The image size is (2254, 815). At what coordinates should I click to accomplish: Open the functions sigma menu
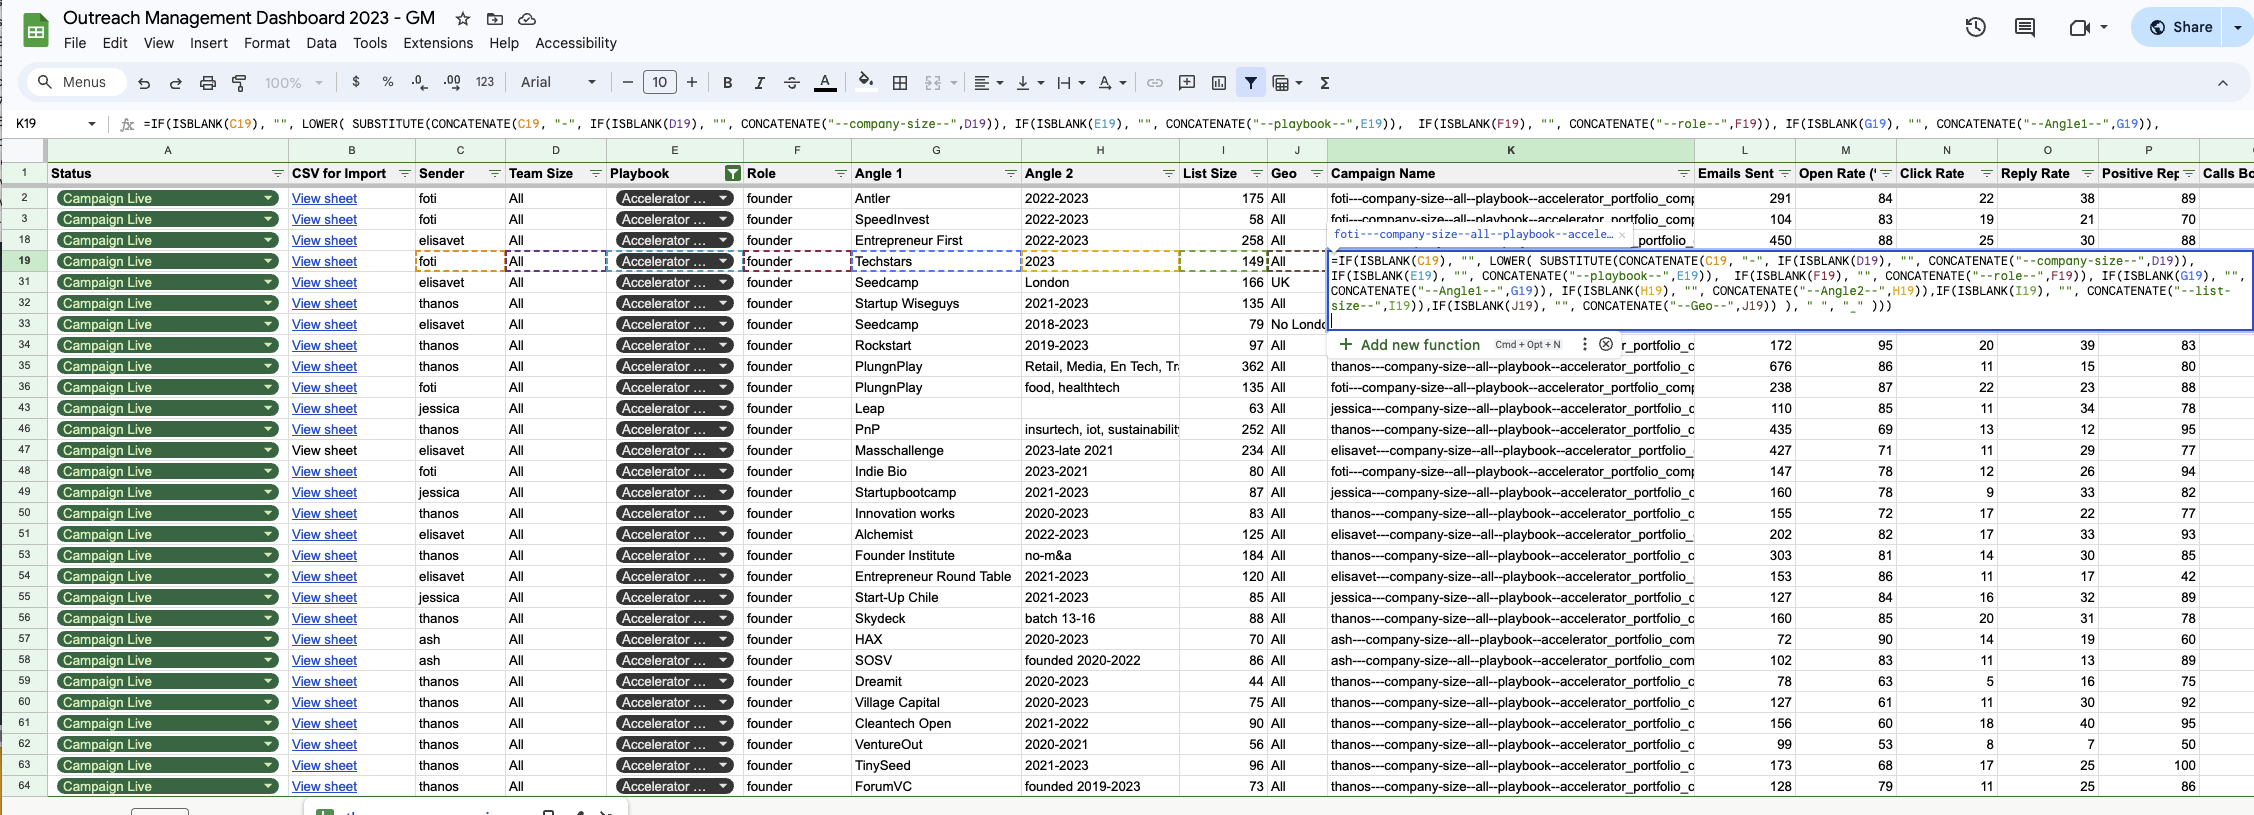click(1325, 83)
